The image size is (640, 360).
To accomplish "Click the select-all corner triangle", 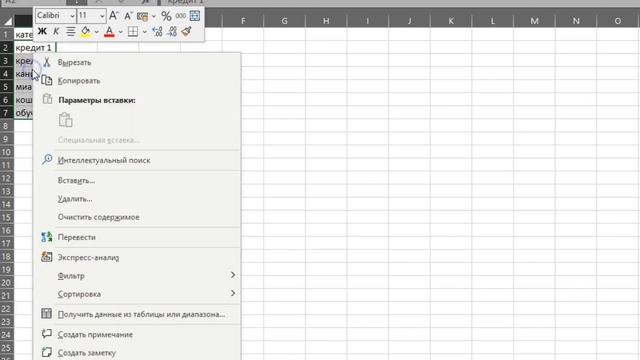I will 7,21.
